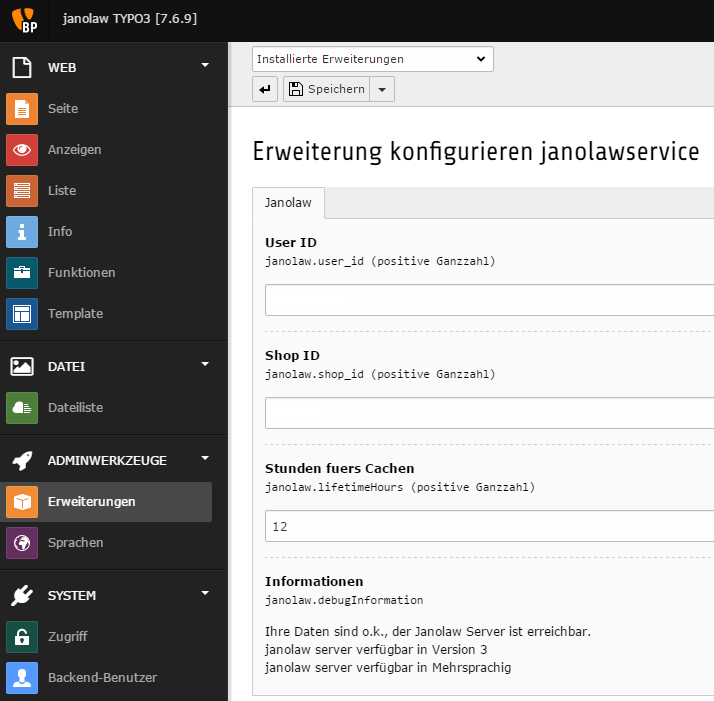Click the TYPO3 logo icon
Viewport: 714px width, 701px height.
(x=24, y=20)
